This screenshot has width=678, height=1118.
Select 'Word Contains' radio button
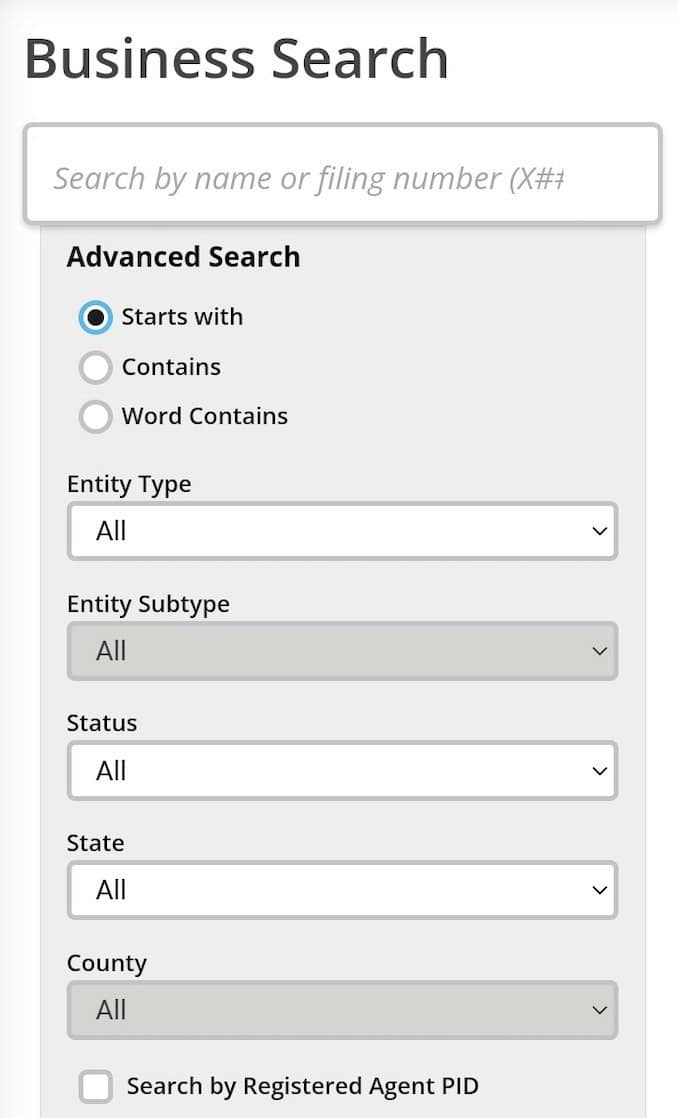tap(95, 417)
